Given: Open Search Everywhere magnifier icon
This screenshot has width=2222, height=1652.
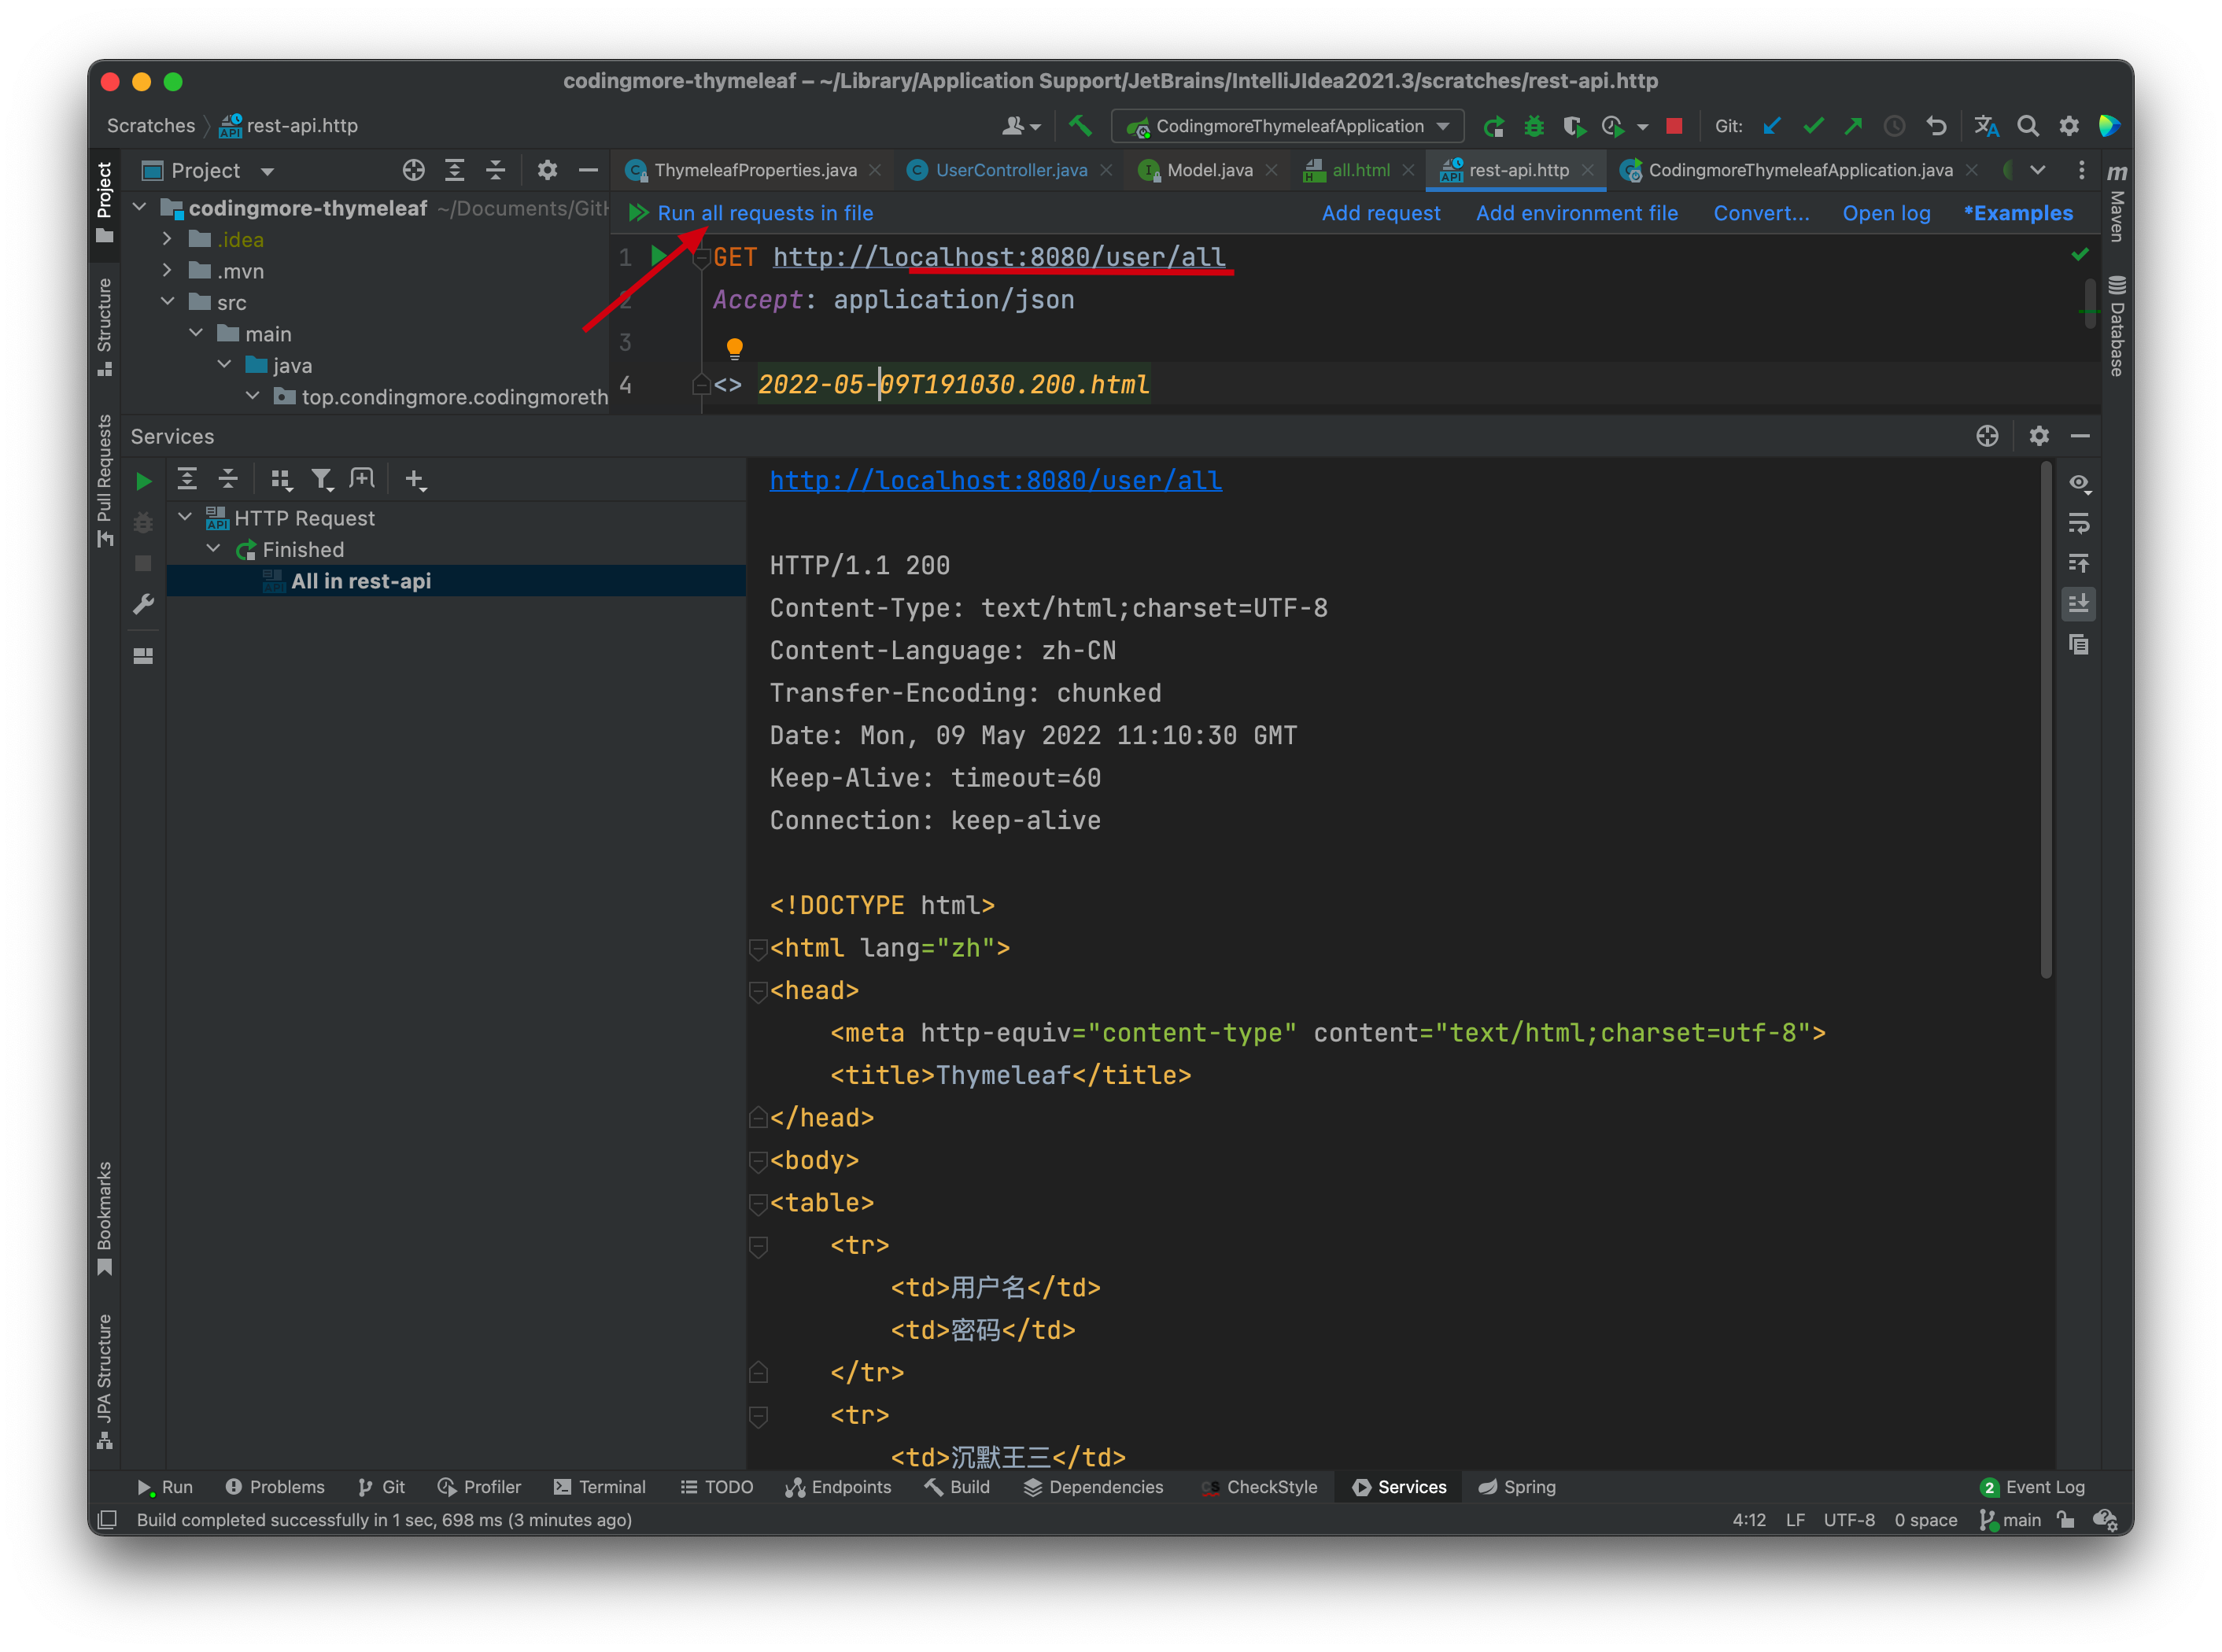Looking at the screenshot, I should pos(2027,126).
